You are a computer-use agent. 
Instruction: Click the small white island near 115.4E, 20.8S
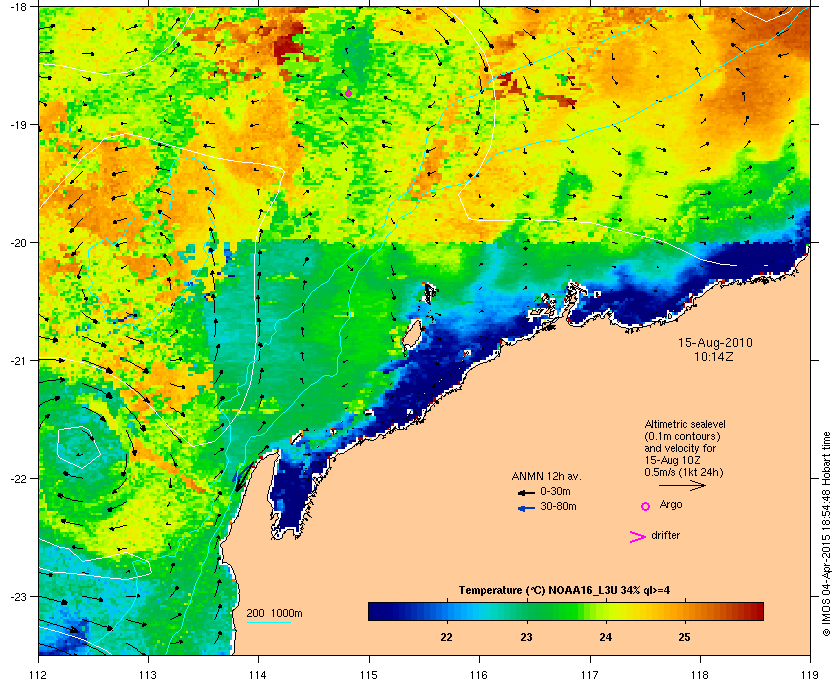pyautogui.click(x=412, y=335)
